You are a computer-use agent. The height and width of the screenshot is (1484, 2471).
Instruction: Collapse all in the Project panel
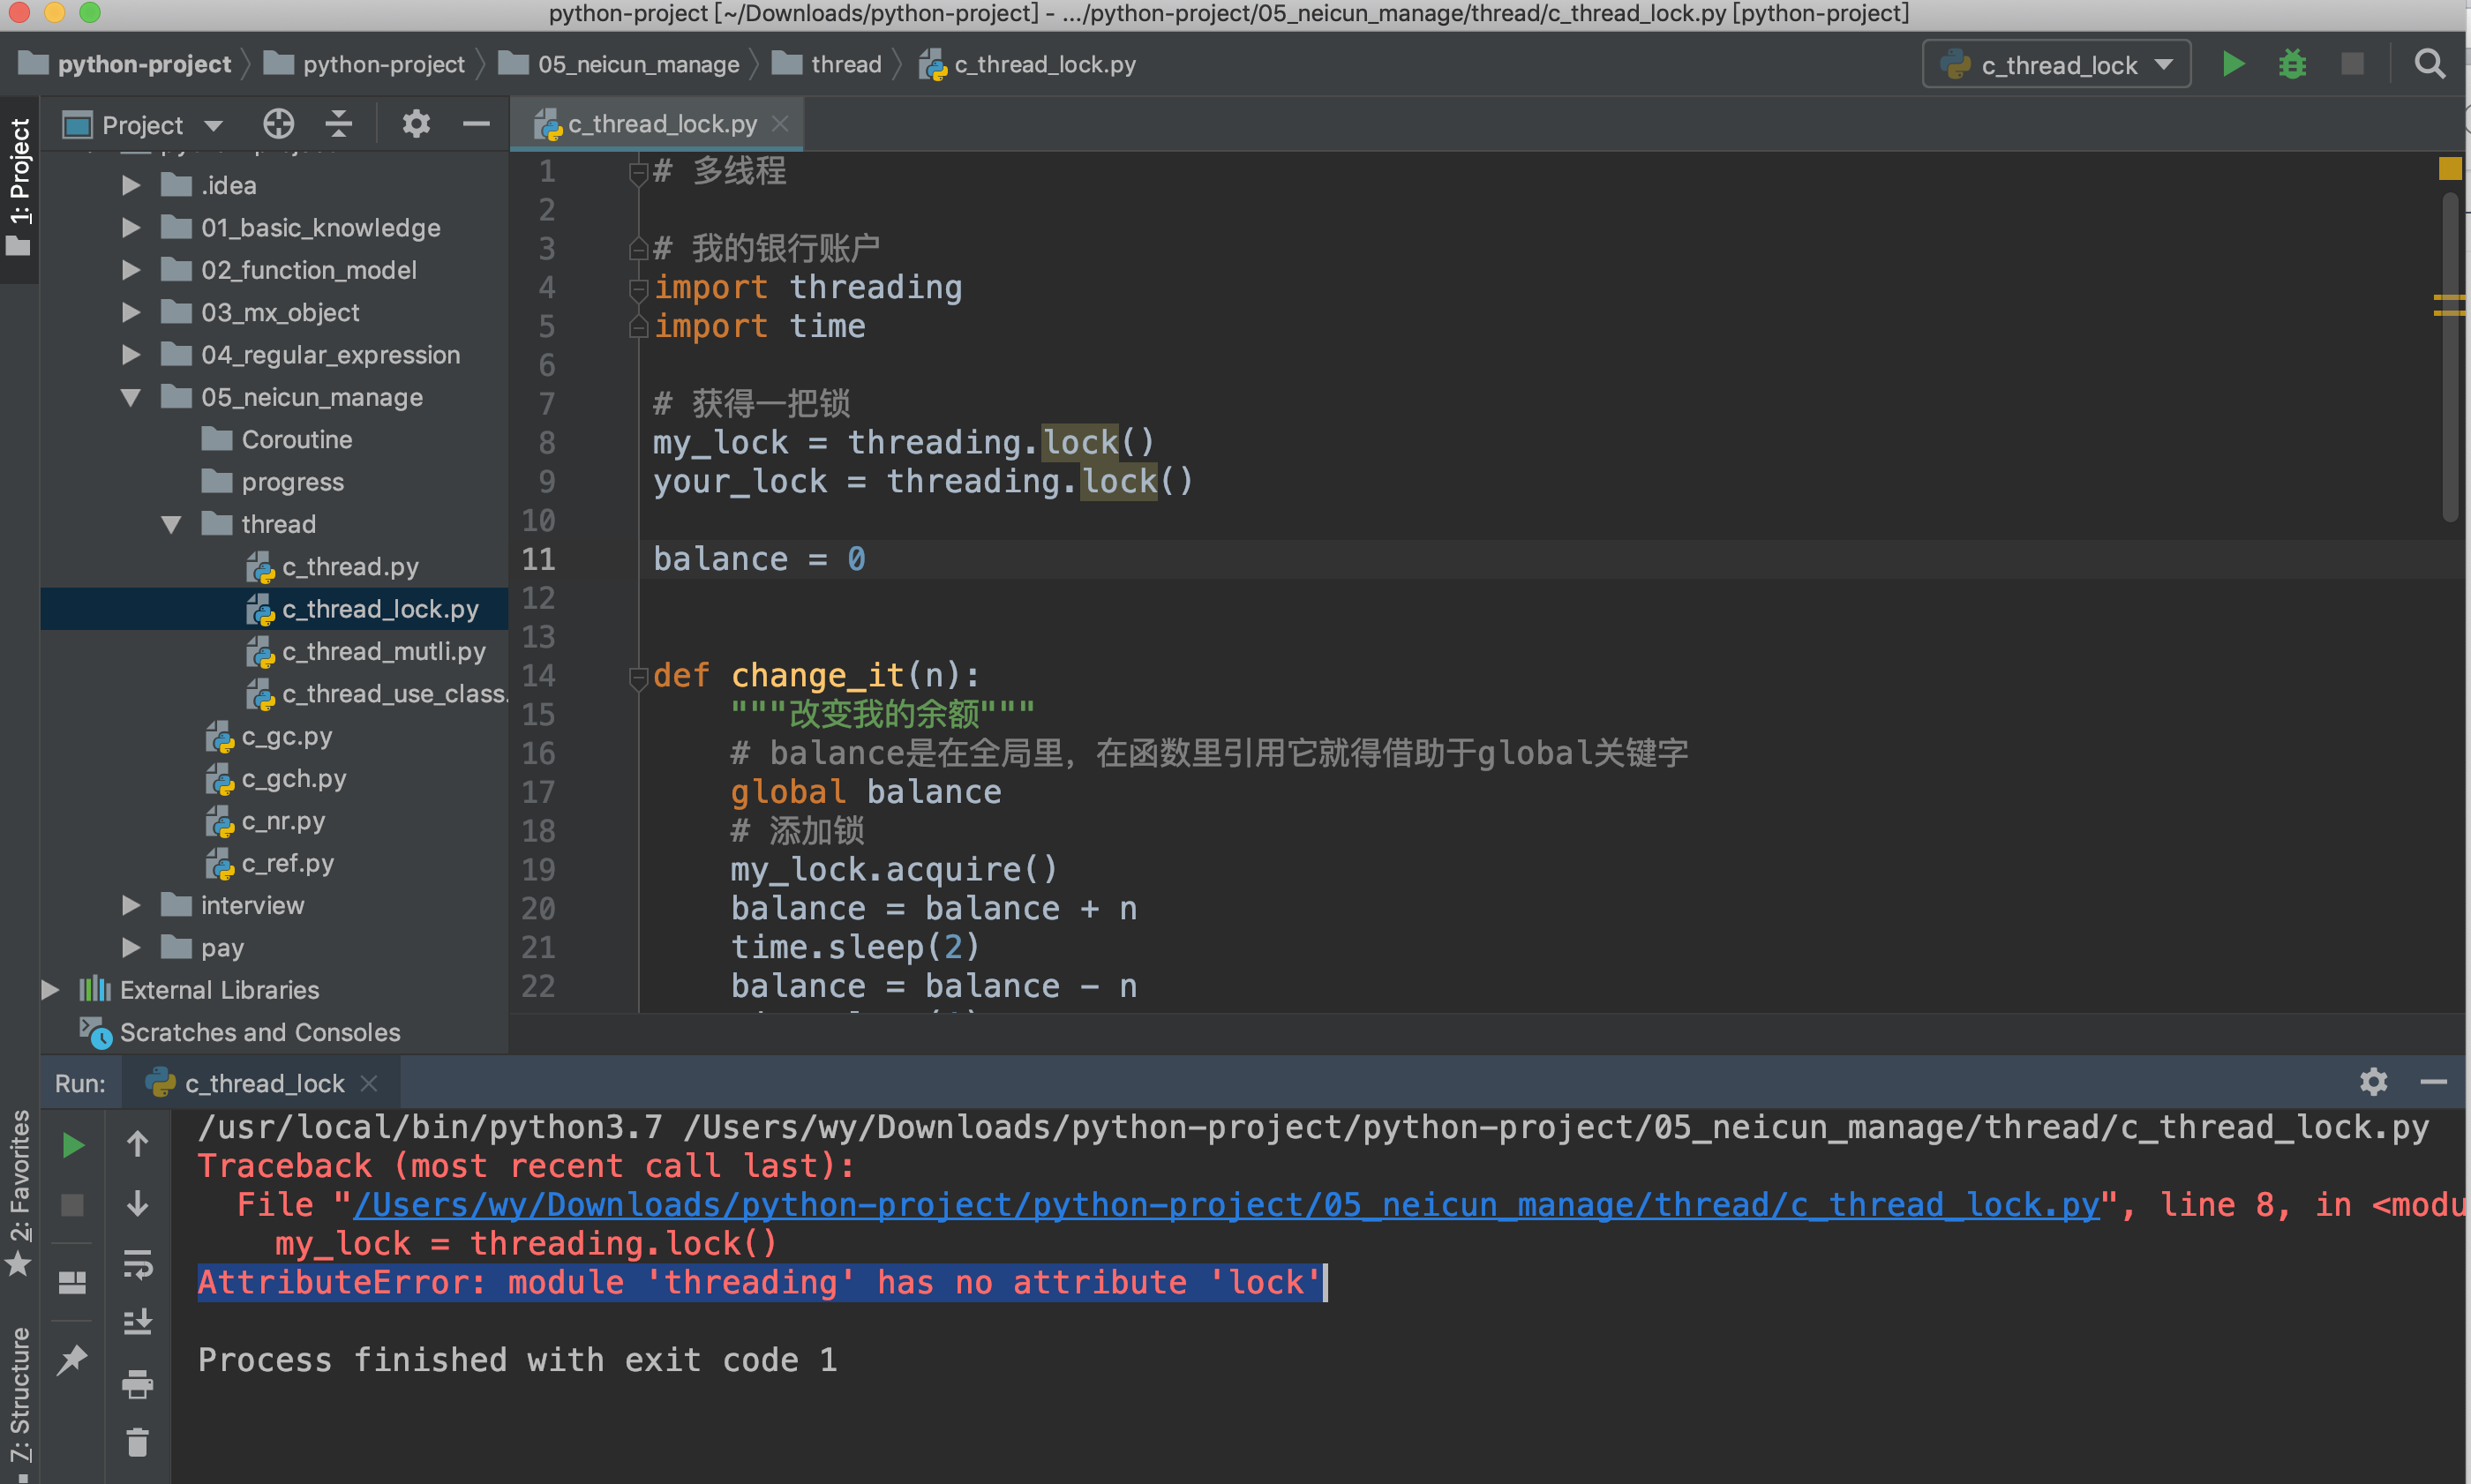339,125
